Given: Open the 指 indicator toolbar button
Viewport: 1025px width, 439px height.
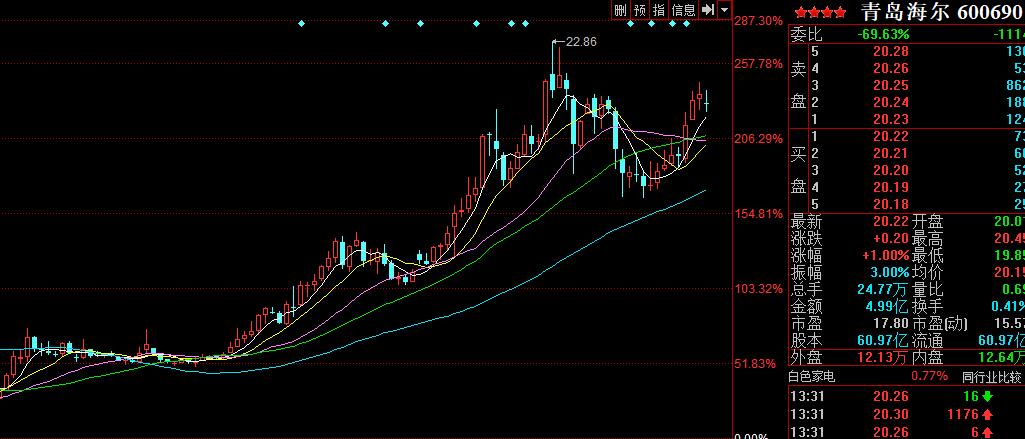Looking at the screenshot, I should click(x=659, y=9).
